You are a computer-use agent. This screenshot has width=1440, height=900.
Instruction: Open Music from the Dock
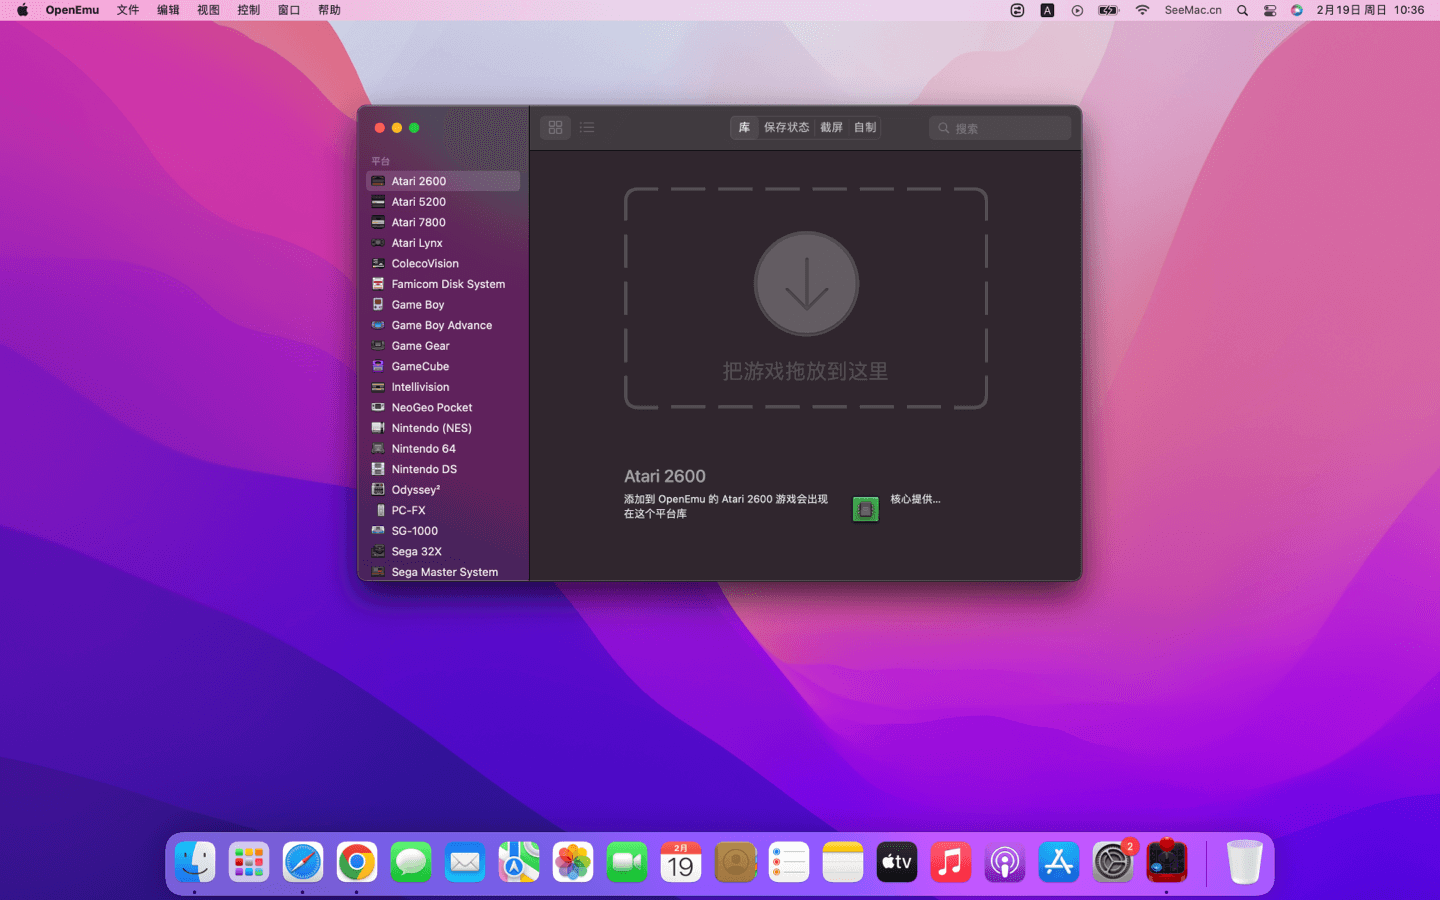pyautogui.click(x=951, y=862)
